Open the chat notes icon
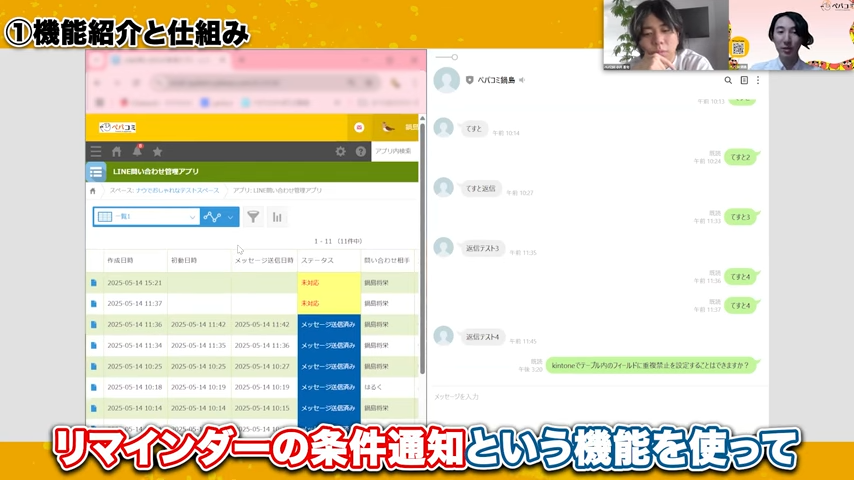 [744, 80]
